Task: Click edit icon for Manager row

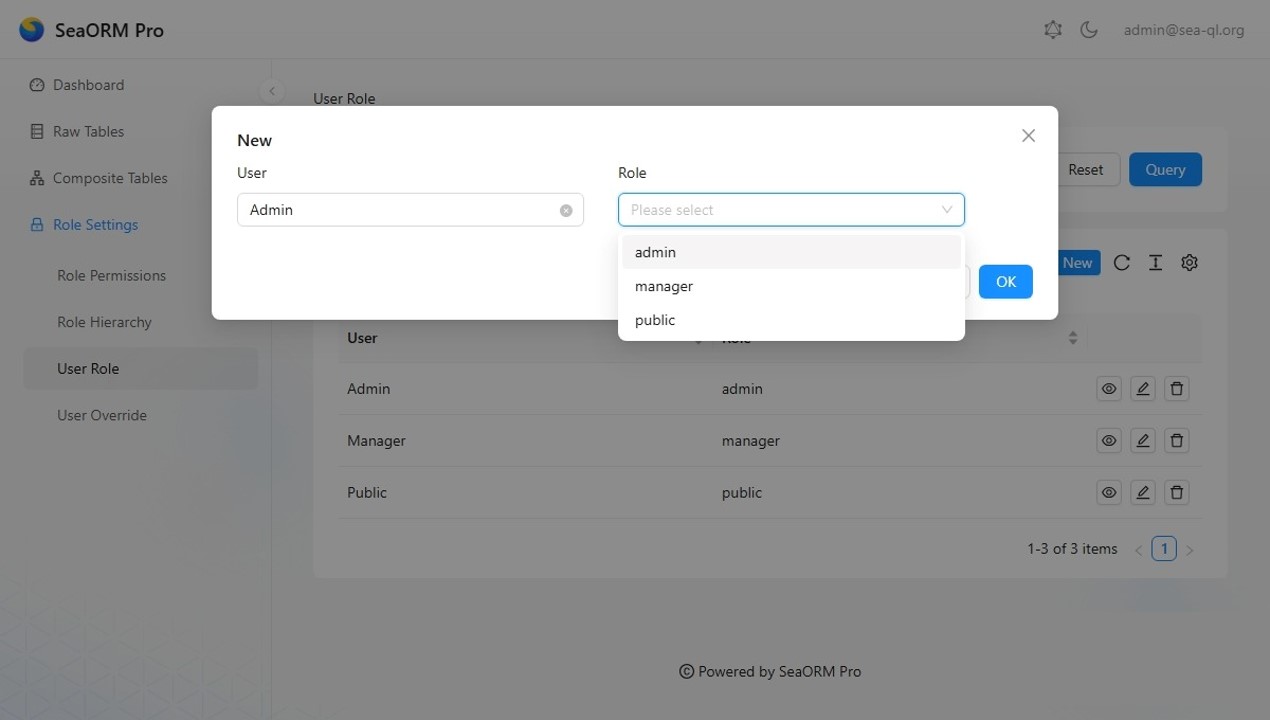Action: [x=1143, y=441]
